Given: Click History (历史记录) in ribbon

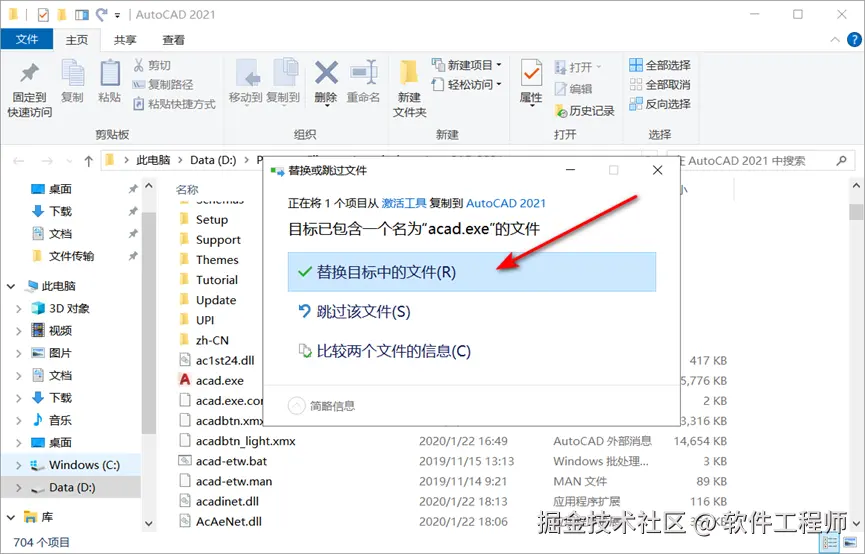Looking at the screenshot, I should tap(584, 111).
